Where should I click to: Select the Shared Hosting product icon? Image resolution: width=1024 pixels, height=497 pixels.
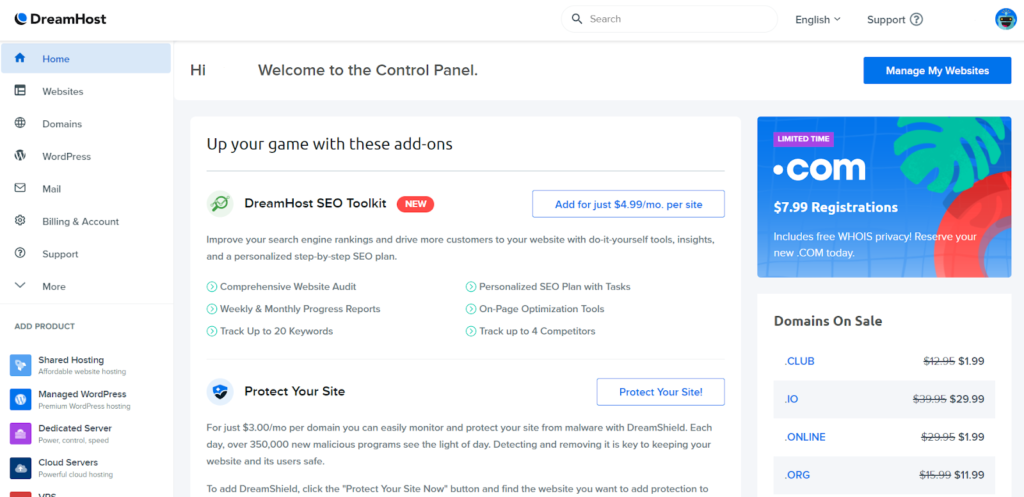[21, 365]
